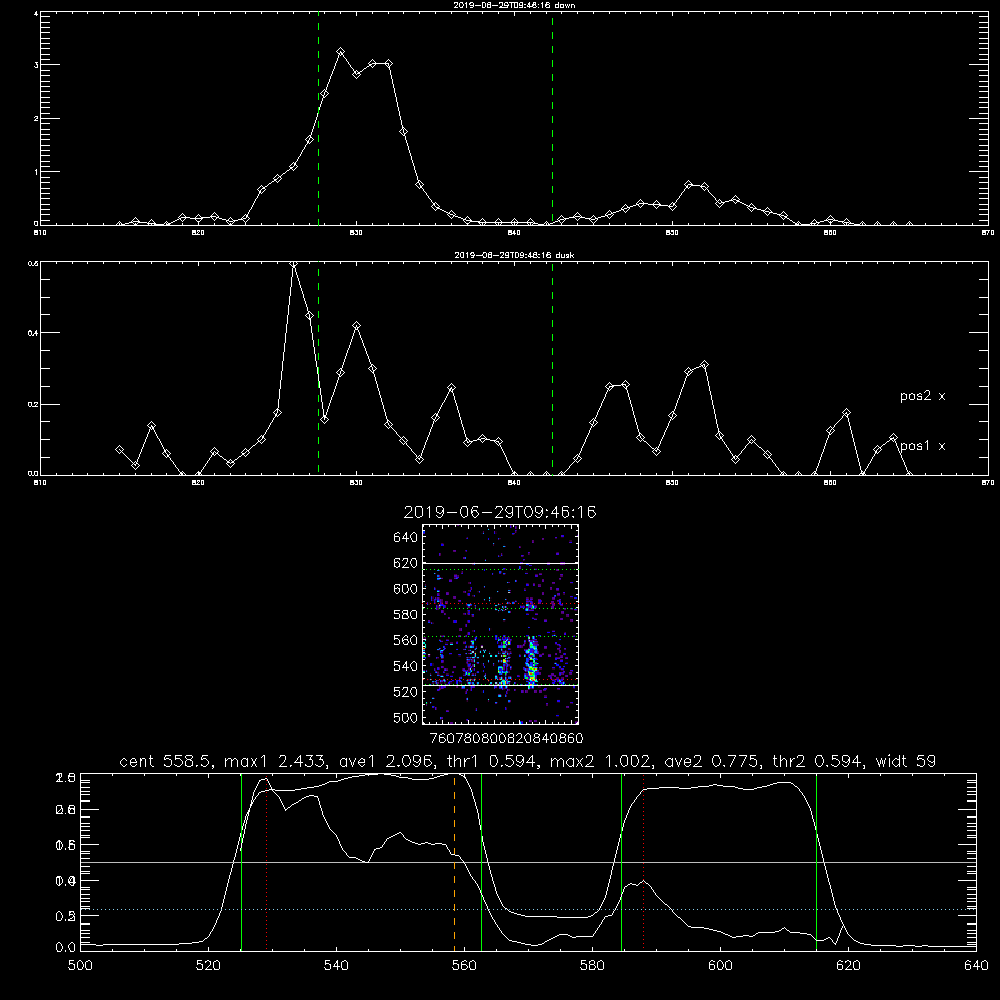Click the '2' tick label on dawn y-axis
This screenshot has height=1000, width=1000.
(36, 119)
